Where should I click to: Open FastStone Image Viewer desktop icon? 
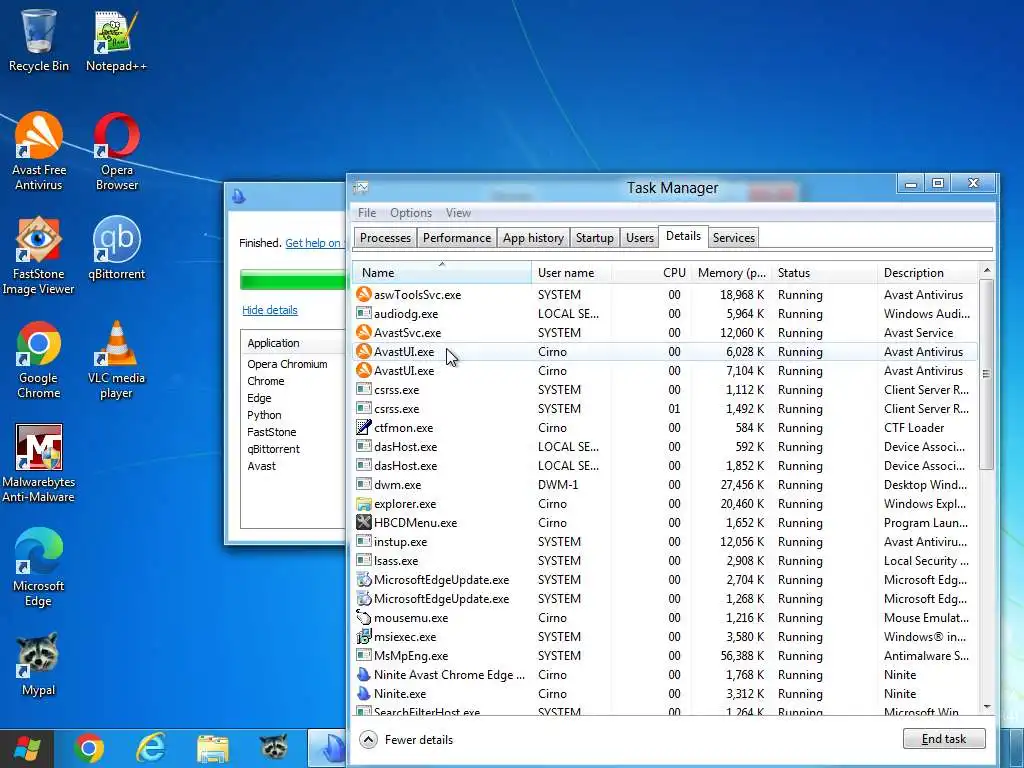coord(39,255)
